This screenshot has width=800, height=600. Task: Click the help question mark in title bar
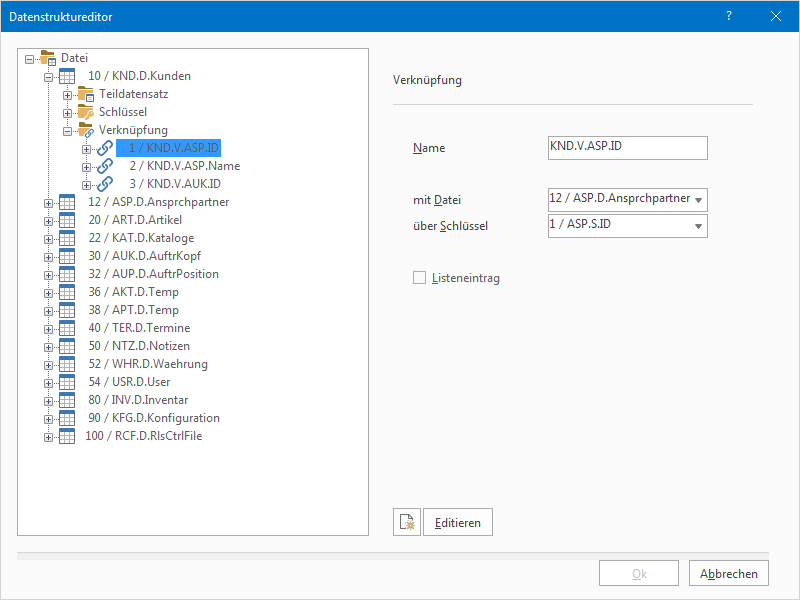point(729,16)
